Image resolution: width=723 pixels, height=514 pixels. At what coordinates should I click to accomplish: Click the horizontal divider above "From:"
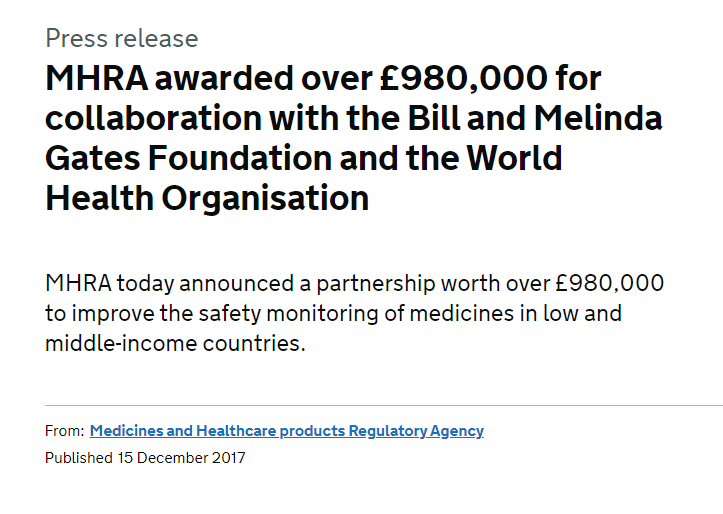click(x=384, y=406)
